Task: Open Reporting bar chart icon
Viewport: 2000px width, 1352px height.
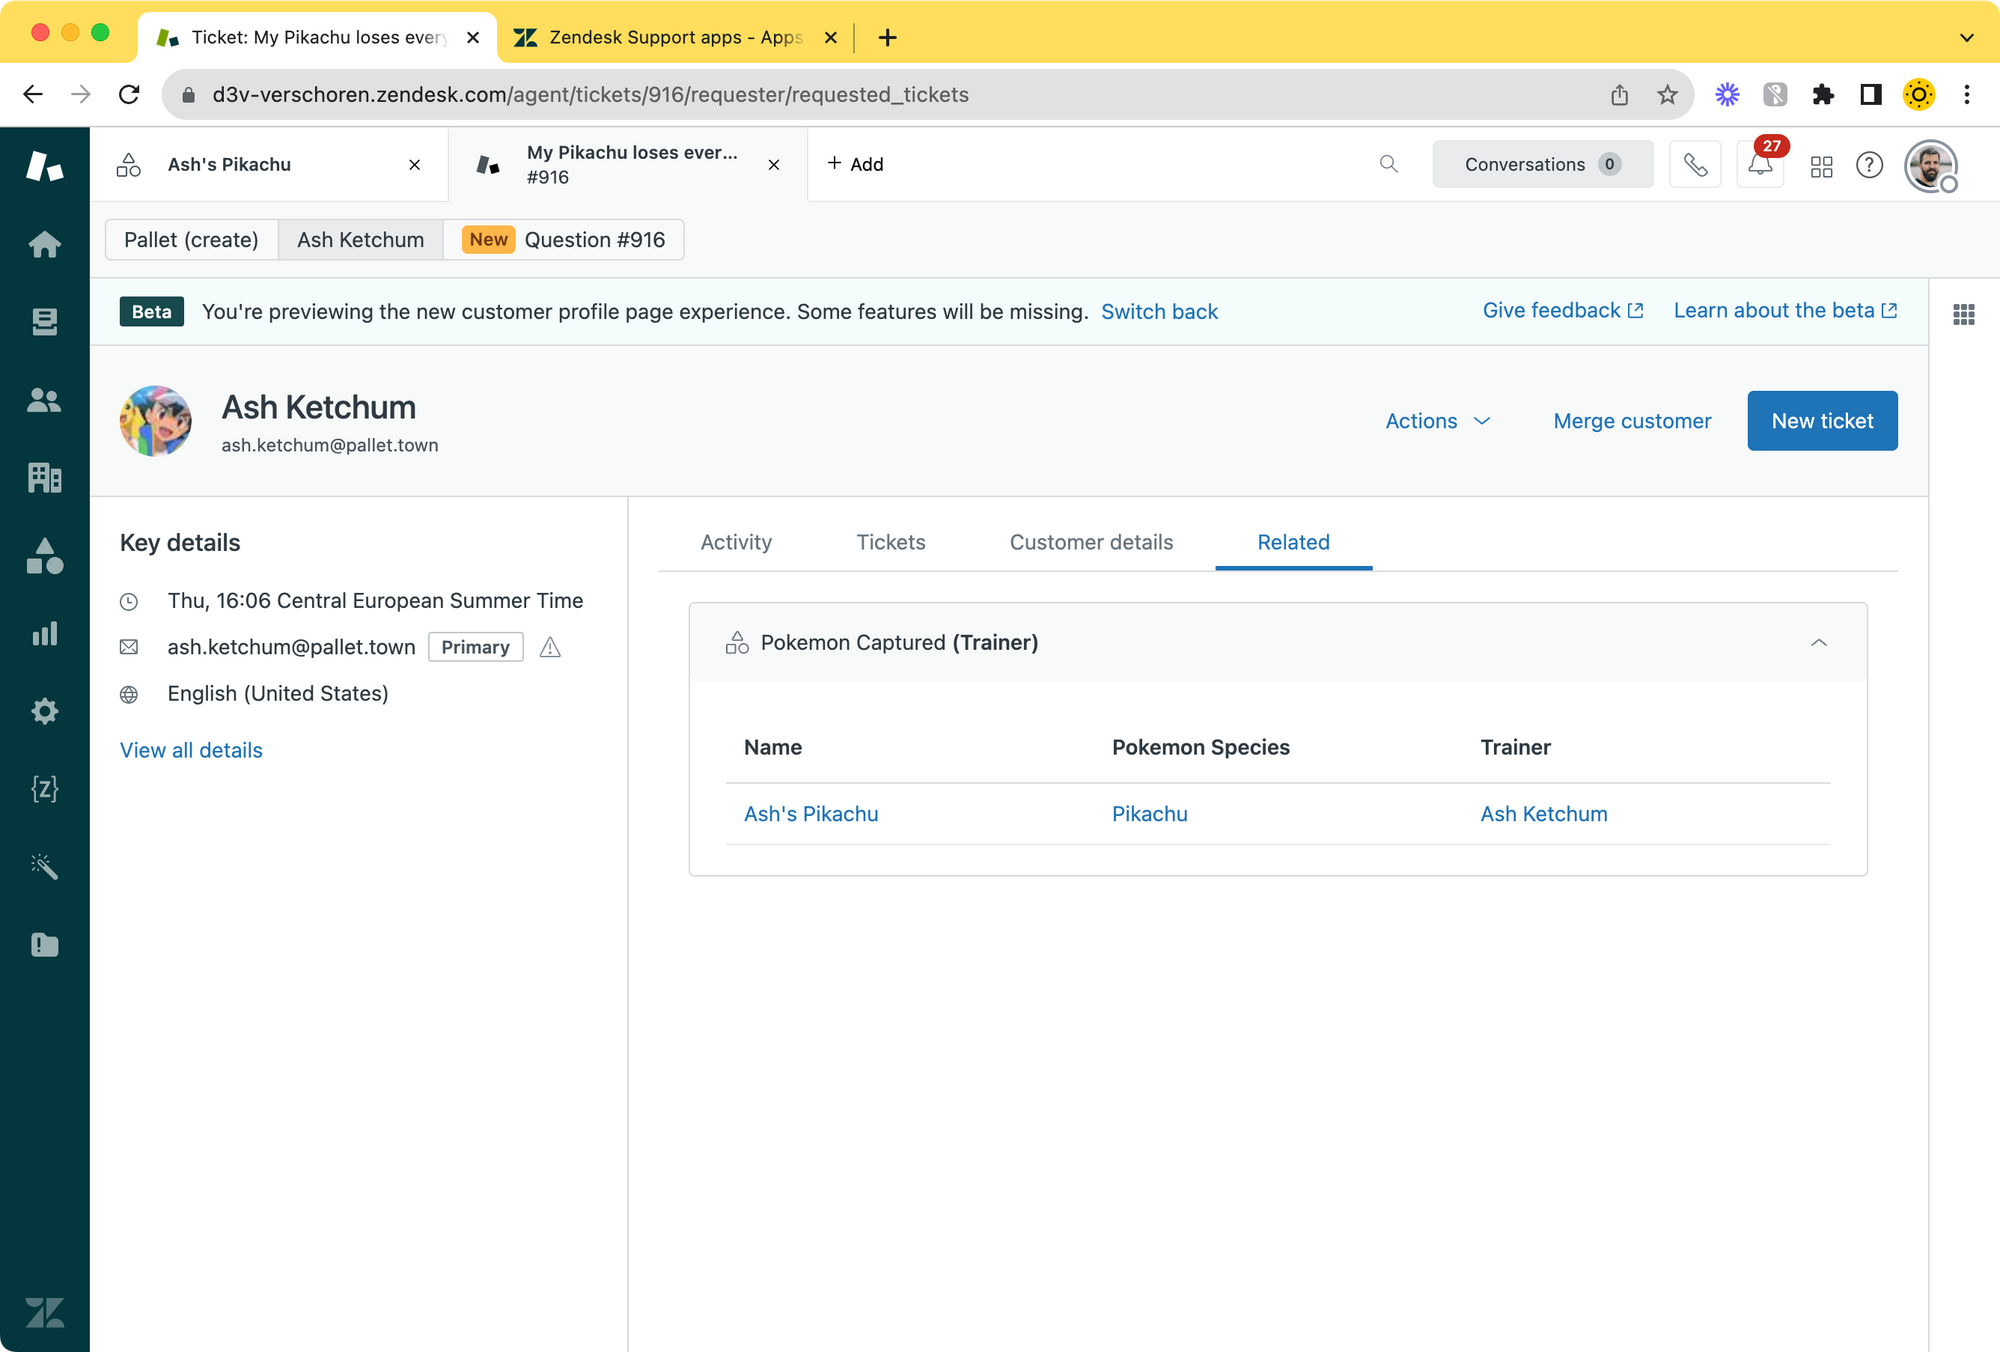Action: click(44, 634)
